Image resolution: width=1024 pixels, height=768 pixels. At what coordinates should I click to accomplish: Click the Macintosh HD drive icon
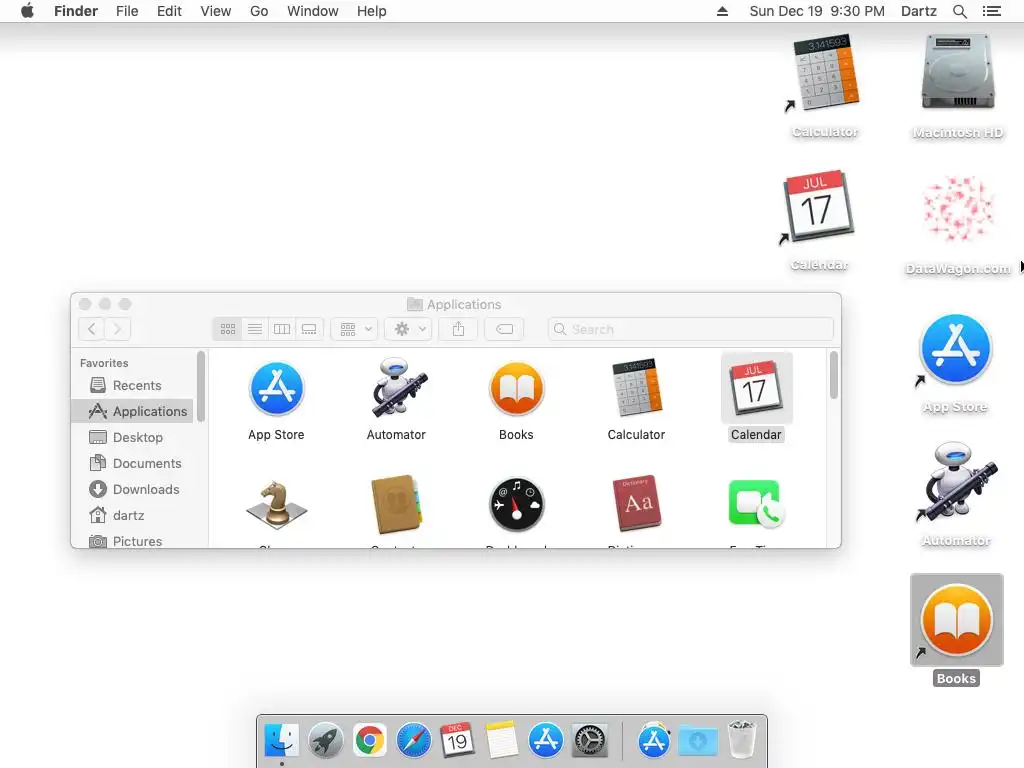[958, 72]
